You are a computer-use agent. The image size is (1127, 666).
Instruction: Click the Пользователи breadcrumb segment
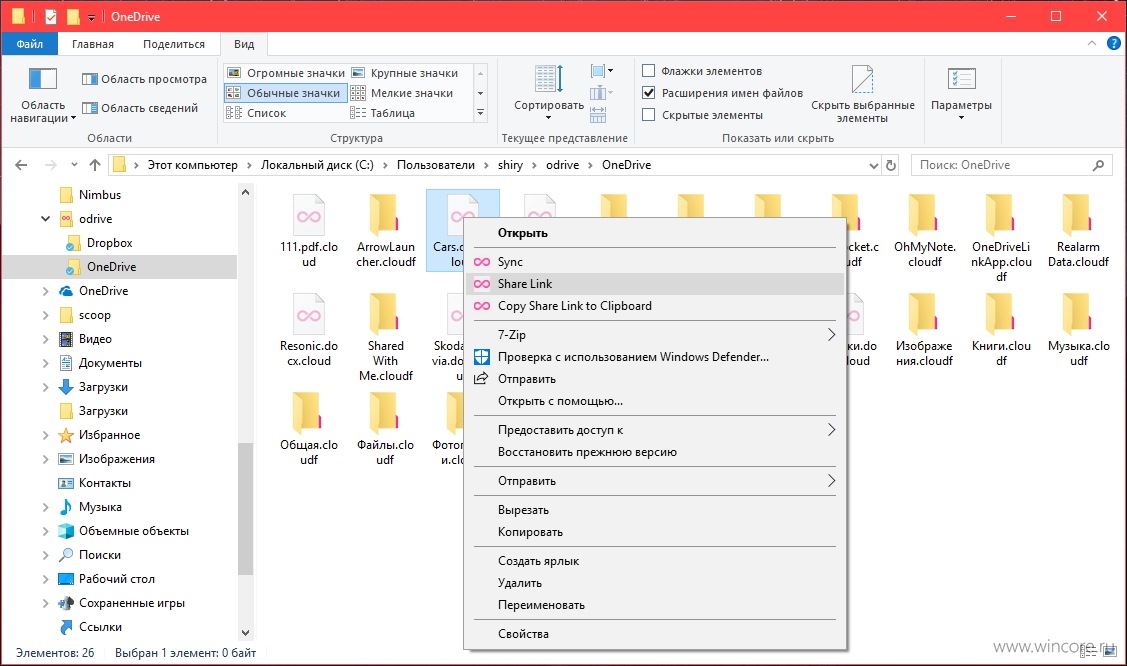tap(436, 165)
